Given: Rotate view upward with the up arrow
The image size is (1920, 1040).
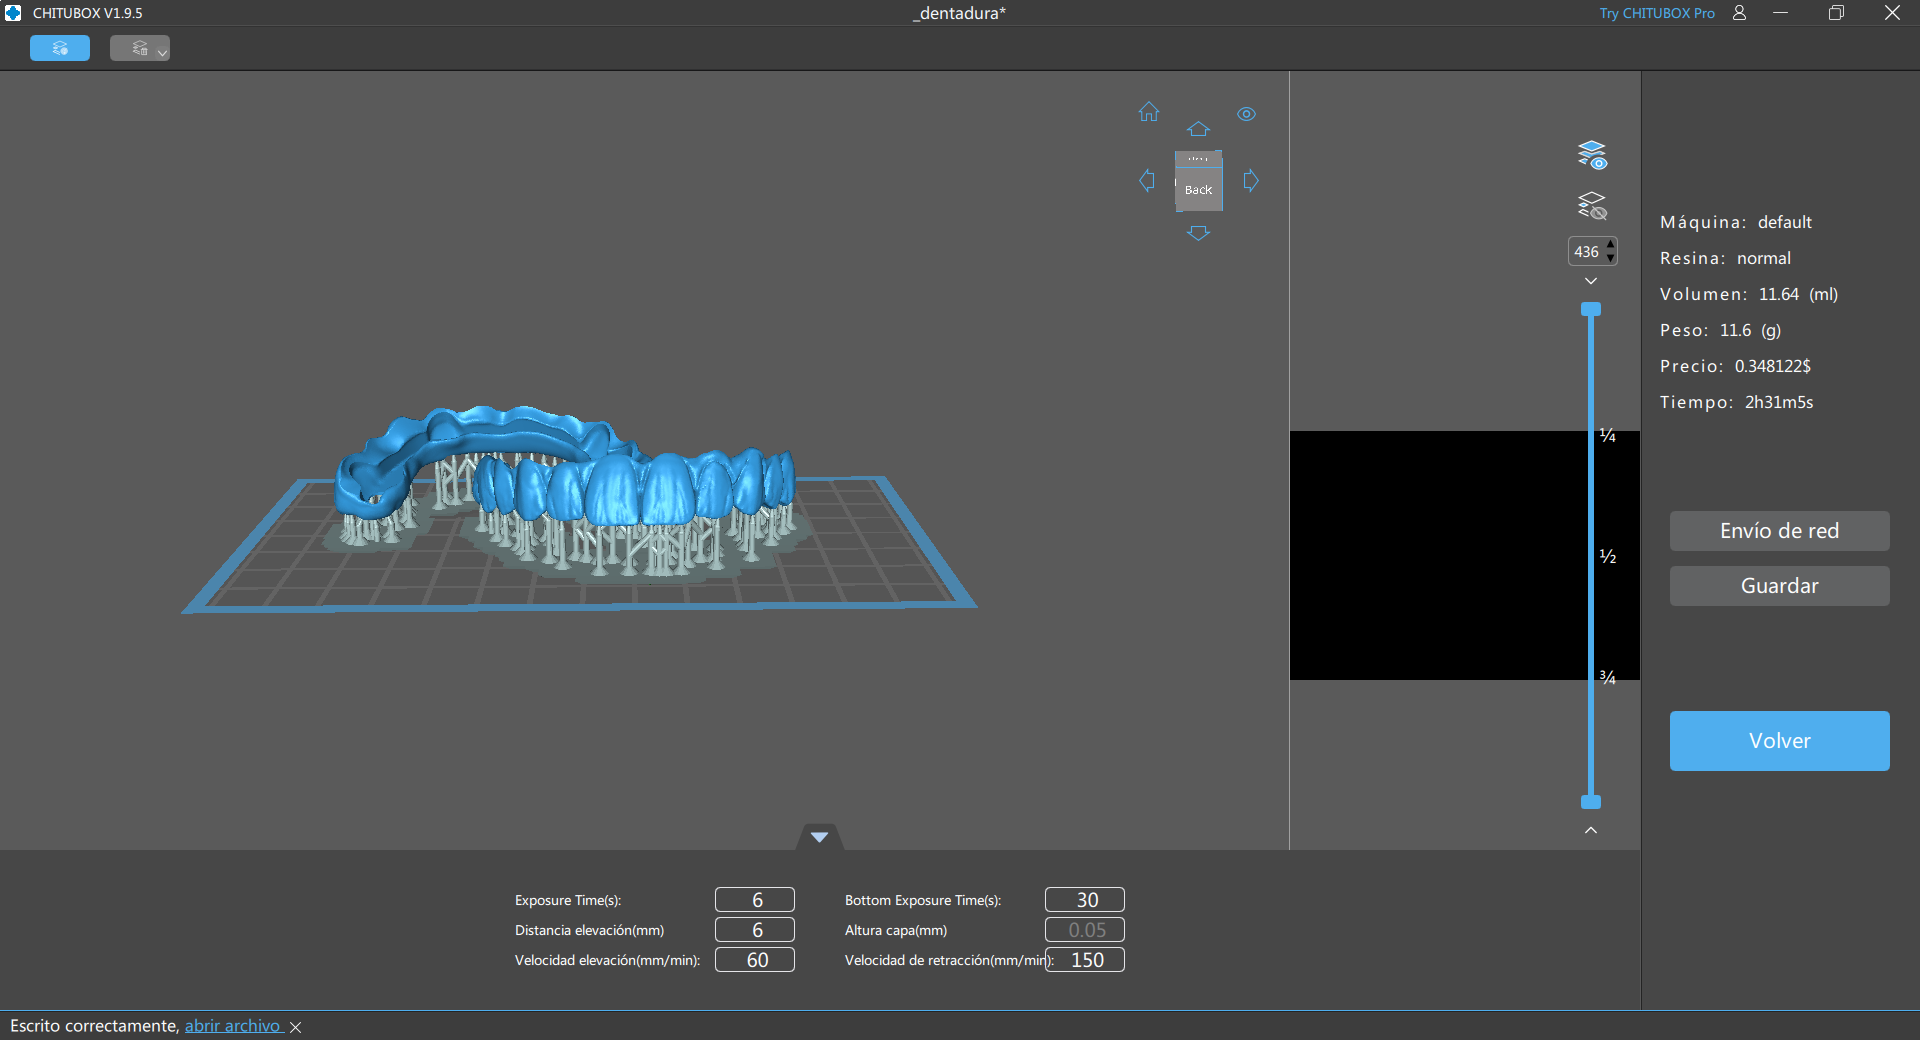Looking at the screenshot, I should tap(1198, 129).
